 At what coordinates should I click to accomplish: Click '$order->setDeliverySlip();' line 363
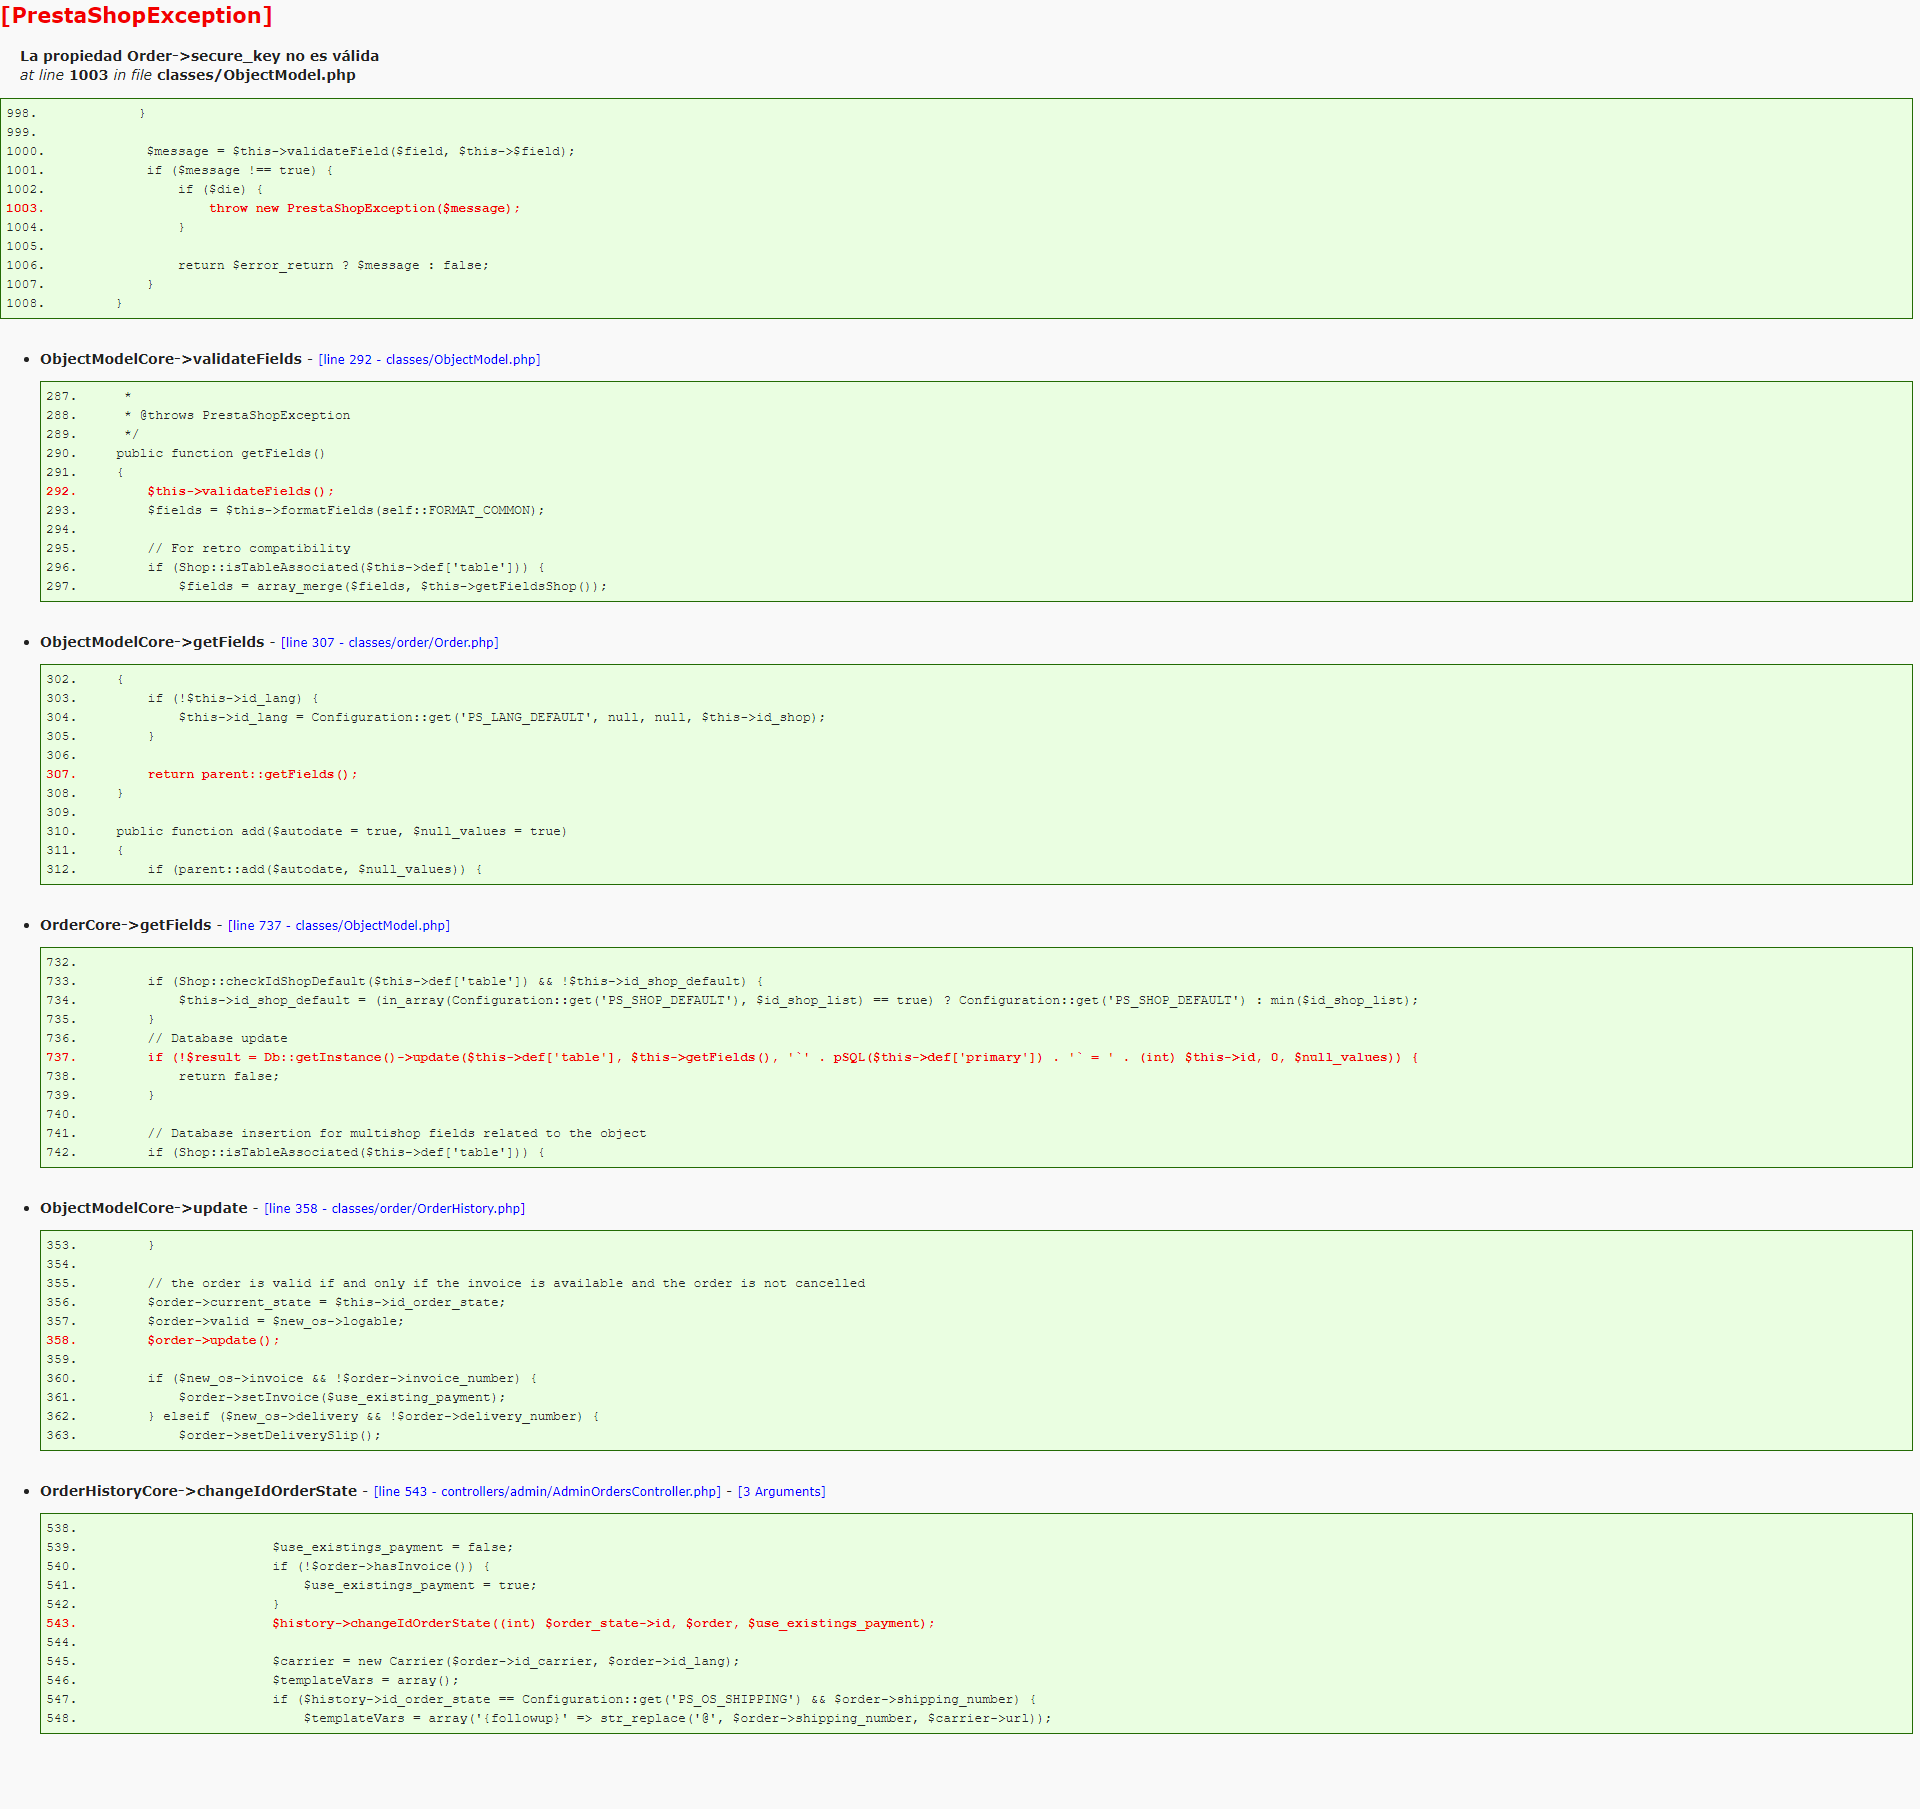[x=280, y=1436]
